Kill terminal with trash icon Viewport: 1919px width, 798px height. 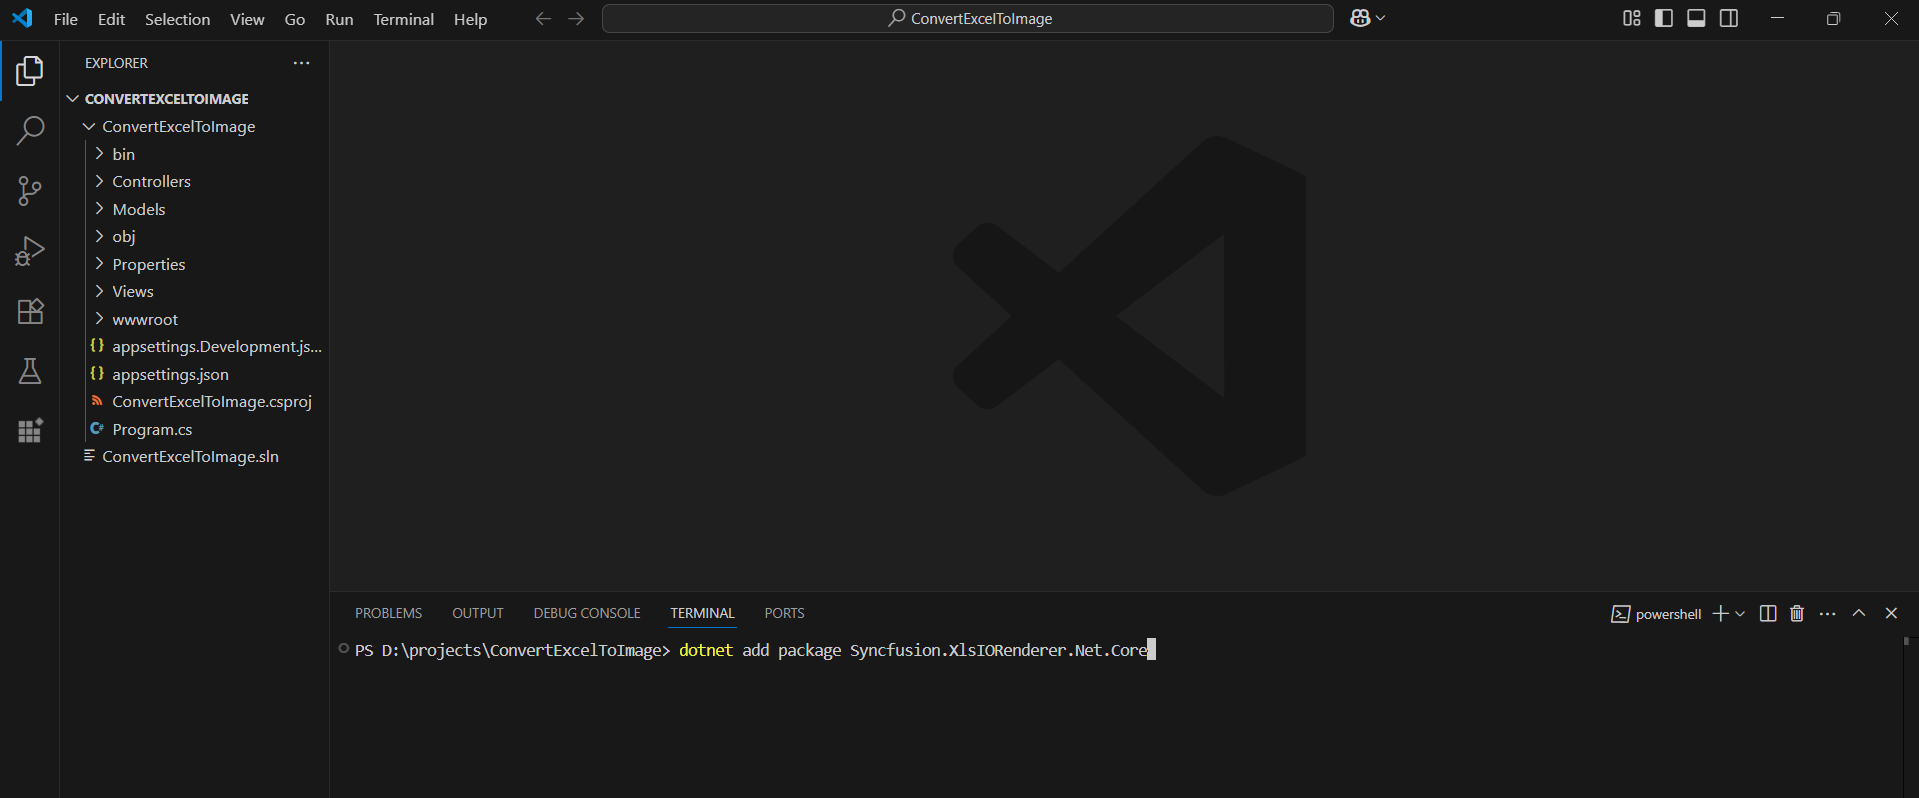pyautogui.click(x=1797, y=613)
